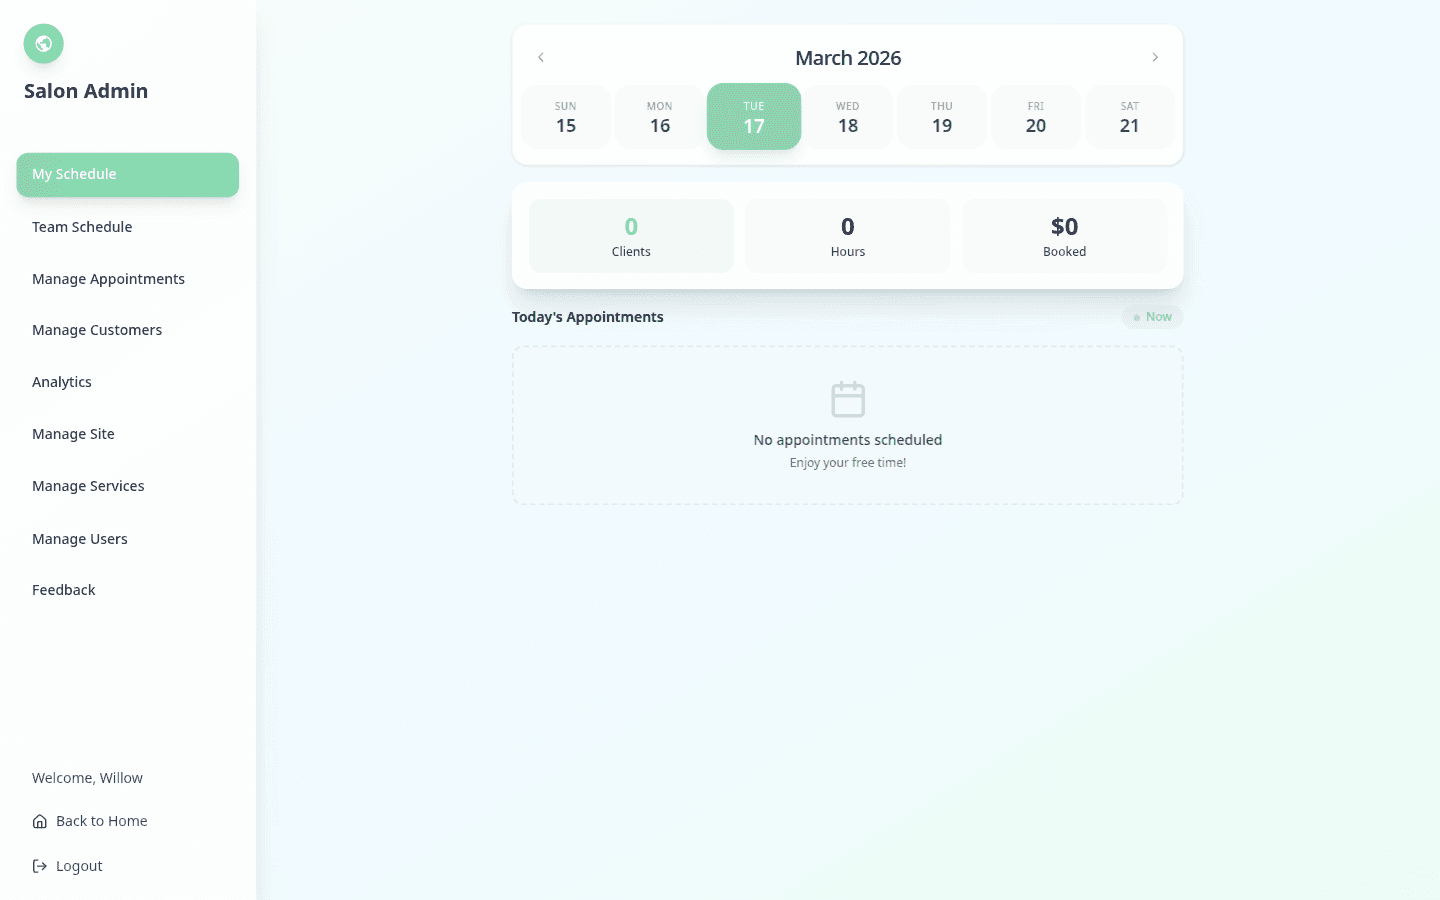Click the calendar icon in the empty appointments area

[x=847, y=398]
